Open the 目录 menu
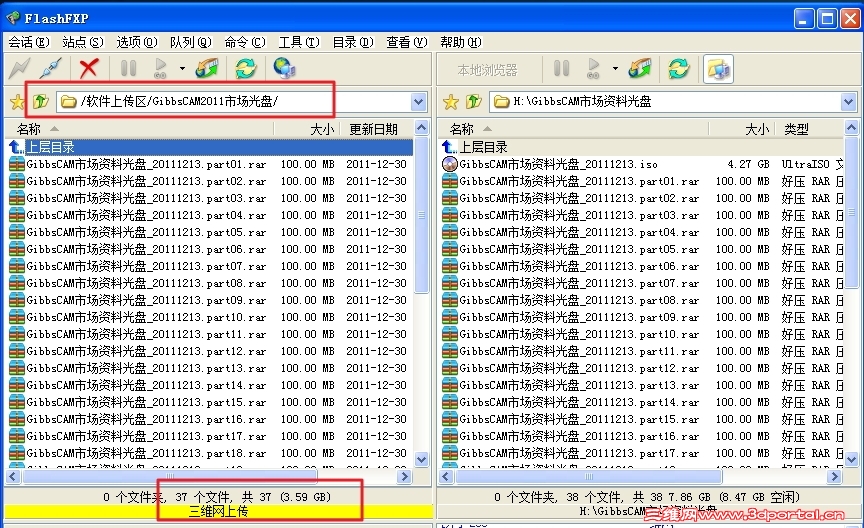The image size is (864, 528). pos(353,42)
